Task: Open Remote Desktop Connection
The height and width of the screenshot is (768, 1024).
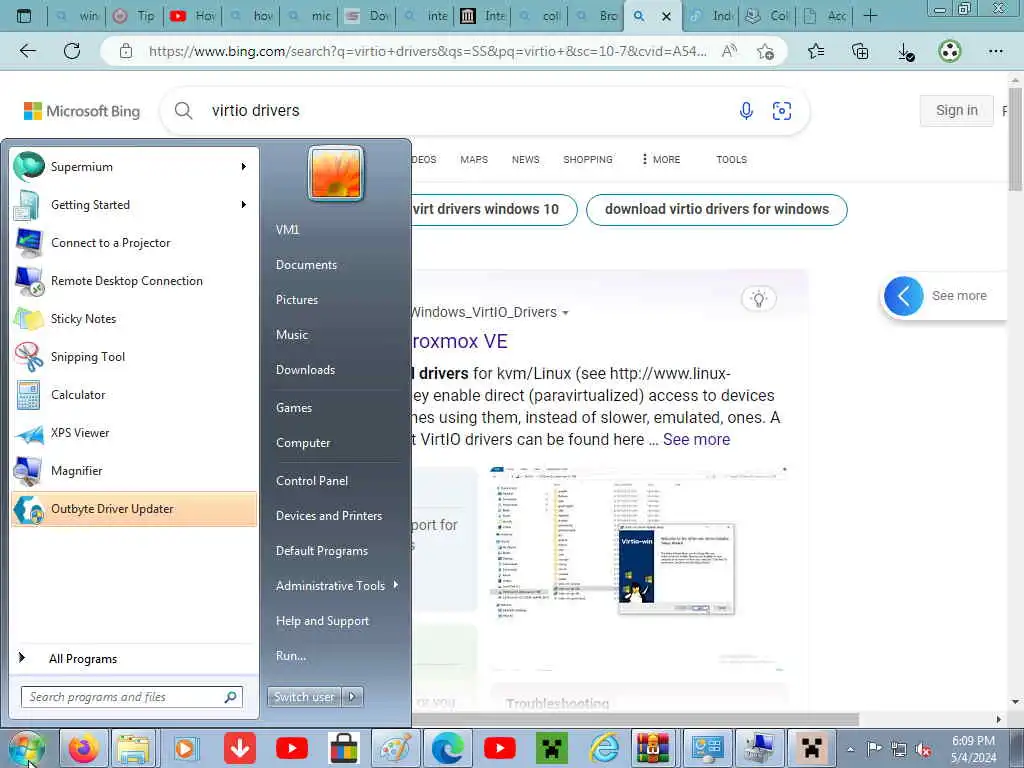Action: pyautogui.click(x=134, y=281)
